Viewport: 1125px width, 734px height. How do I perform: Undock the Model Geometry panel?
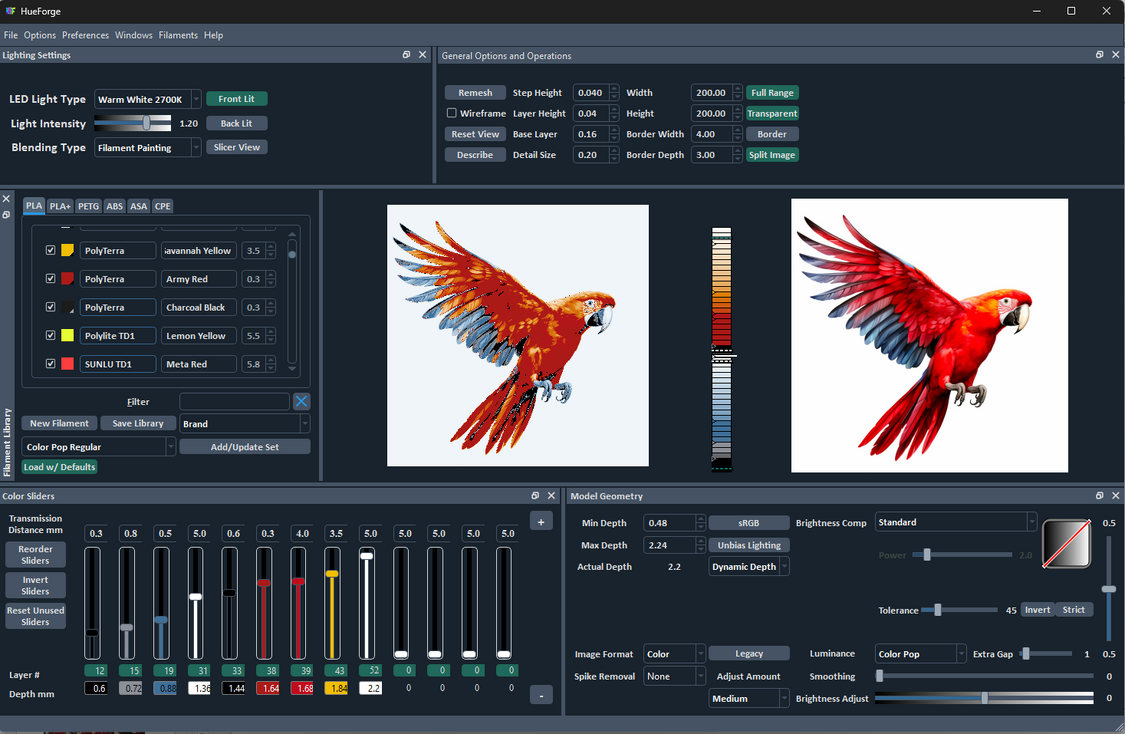coord(1099,495)
